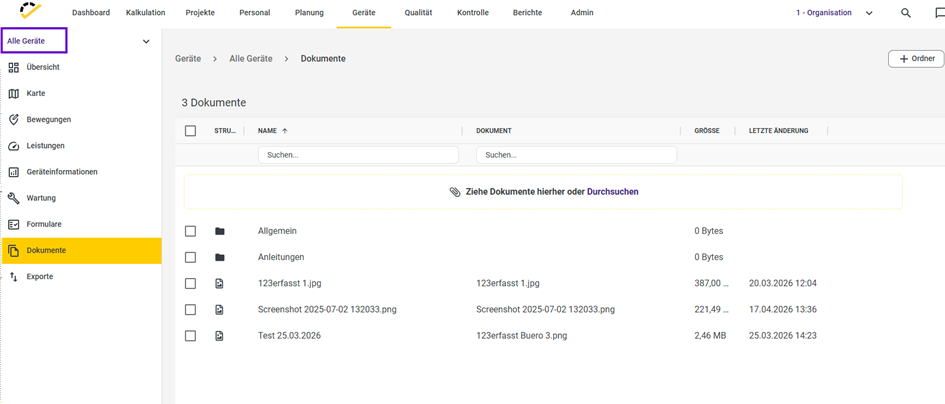The width and height of the screenshot is (945, 404).
Task: Expand the Alle Geräte sidebar chevron
Action: tap(146, 42)
